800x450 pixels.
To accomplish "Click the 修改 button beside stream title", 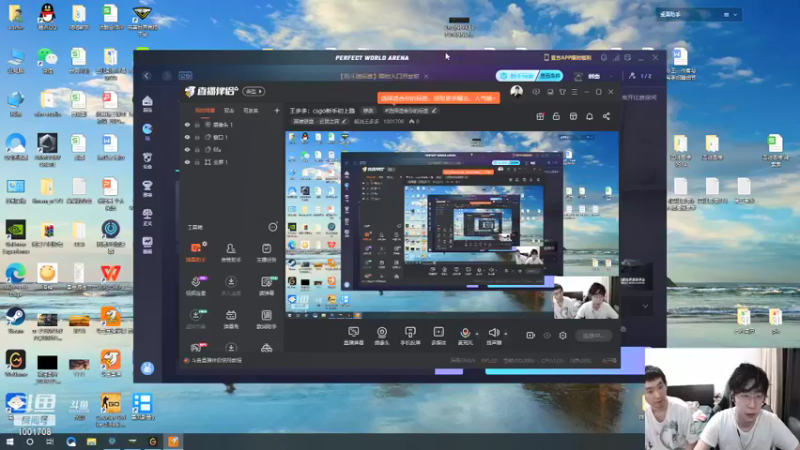I will [x=368, y=111].
